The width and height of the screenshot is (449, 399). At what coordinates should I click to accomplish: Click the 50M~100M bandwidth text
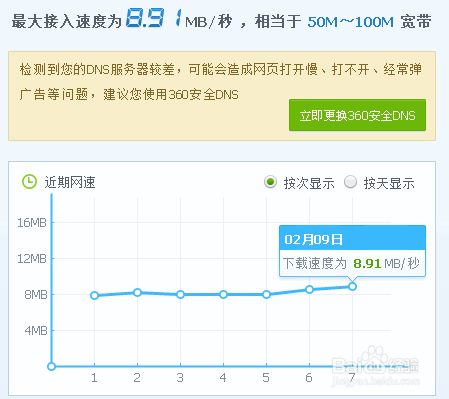click(350, 22)
